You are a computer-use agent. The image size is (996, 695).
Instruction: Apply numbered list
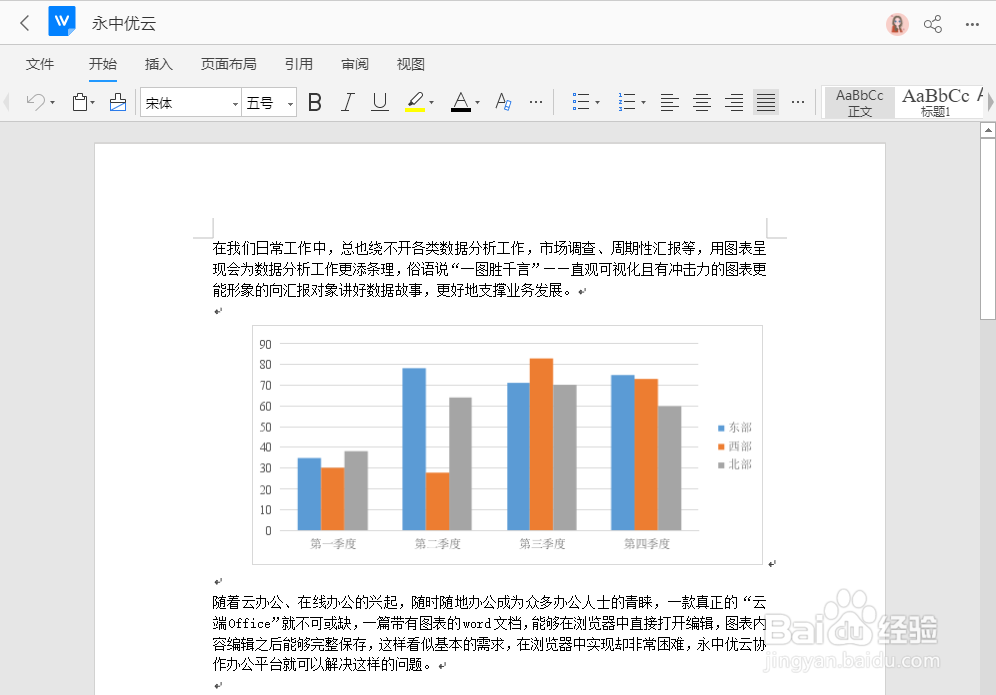pos(626,102)
